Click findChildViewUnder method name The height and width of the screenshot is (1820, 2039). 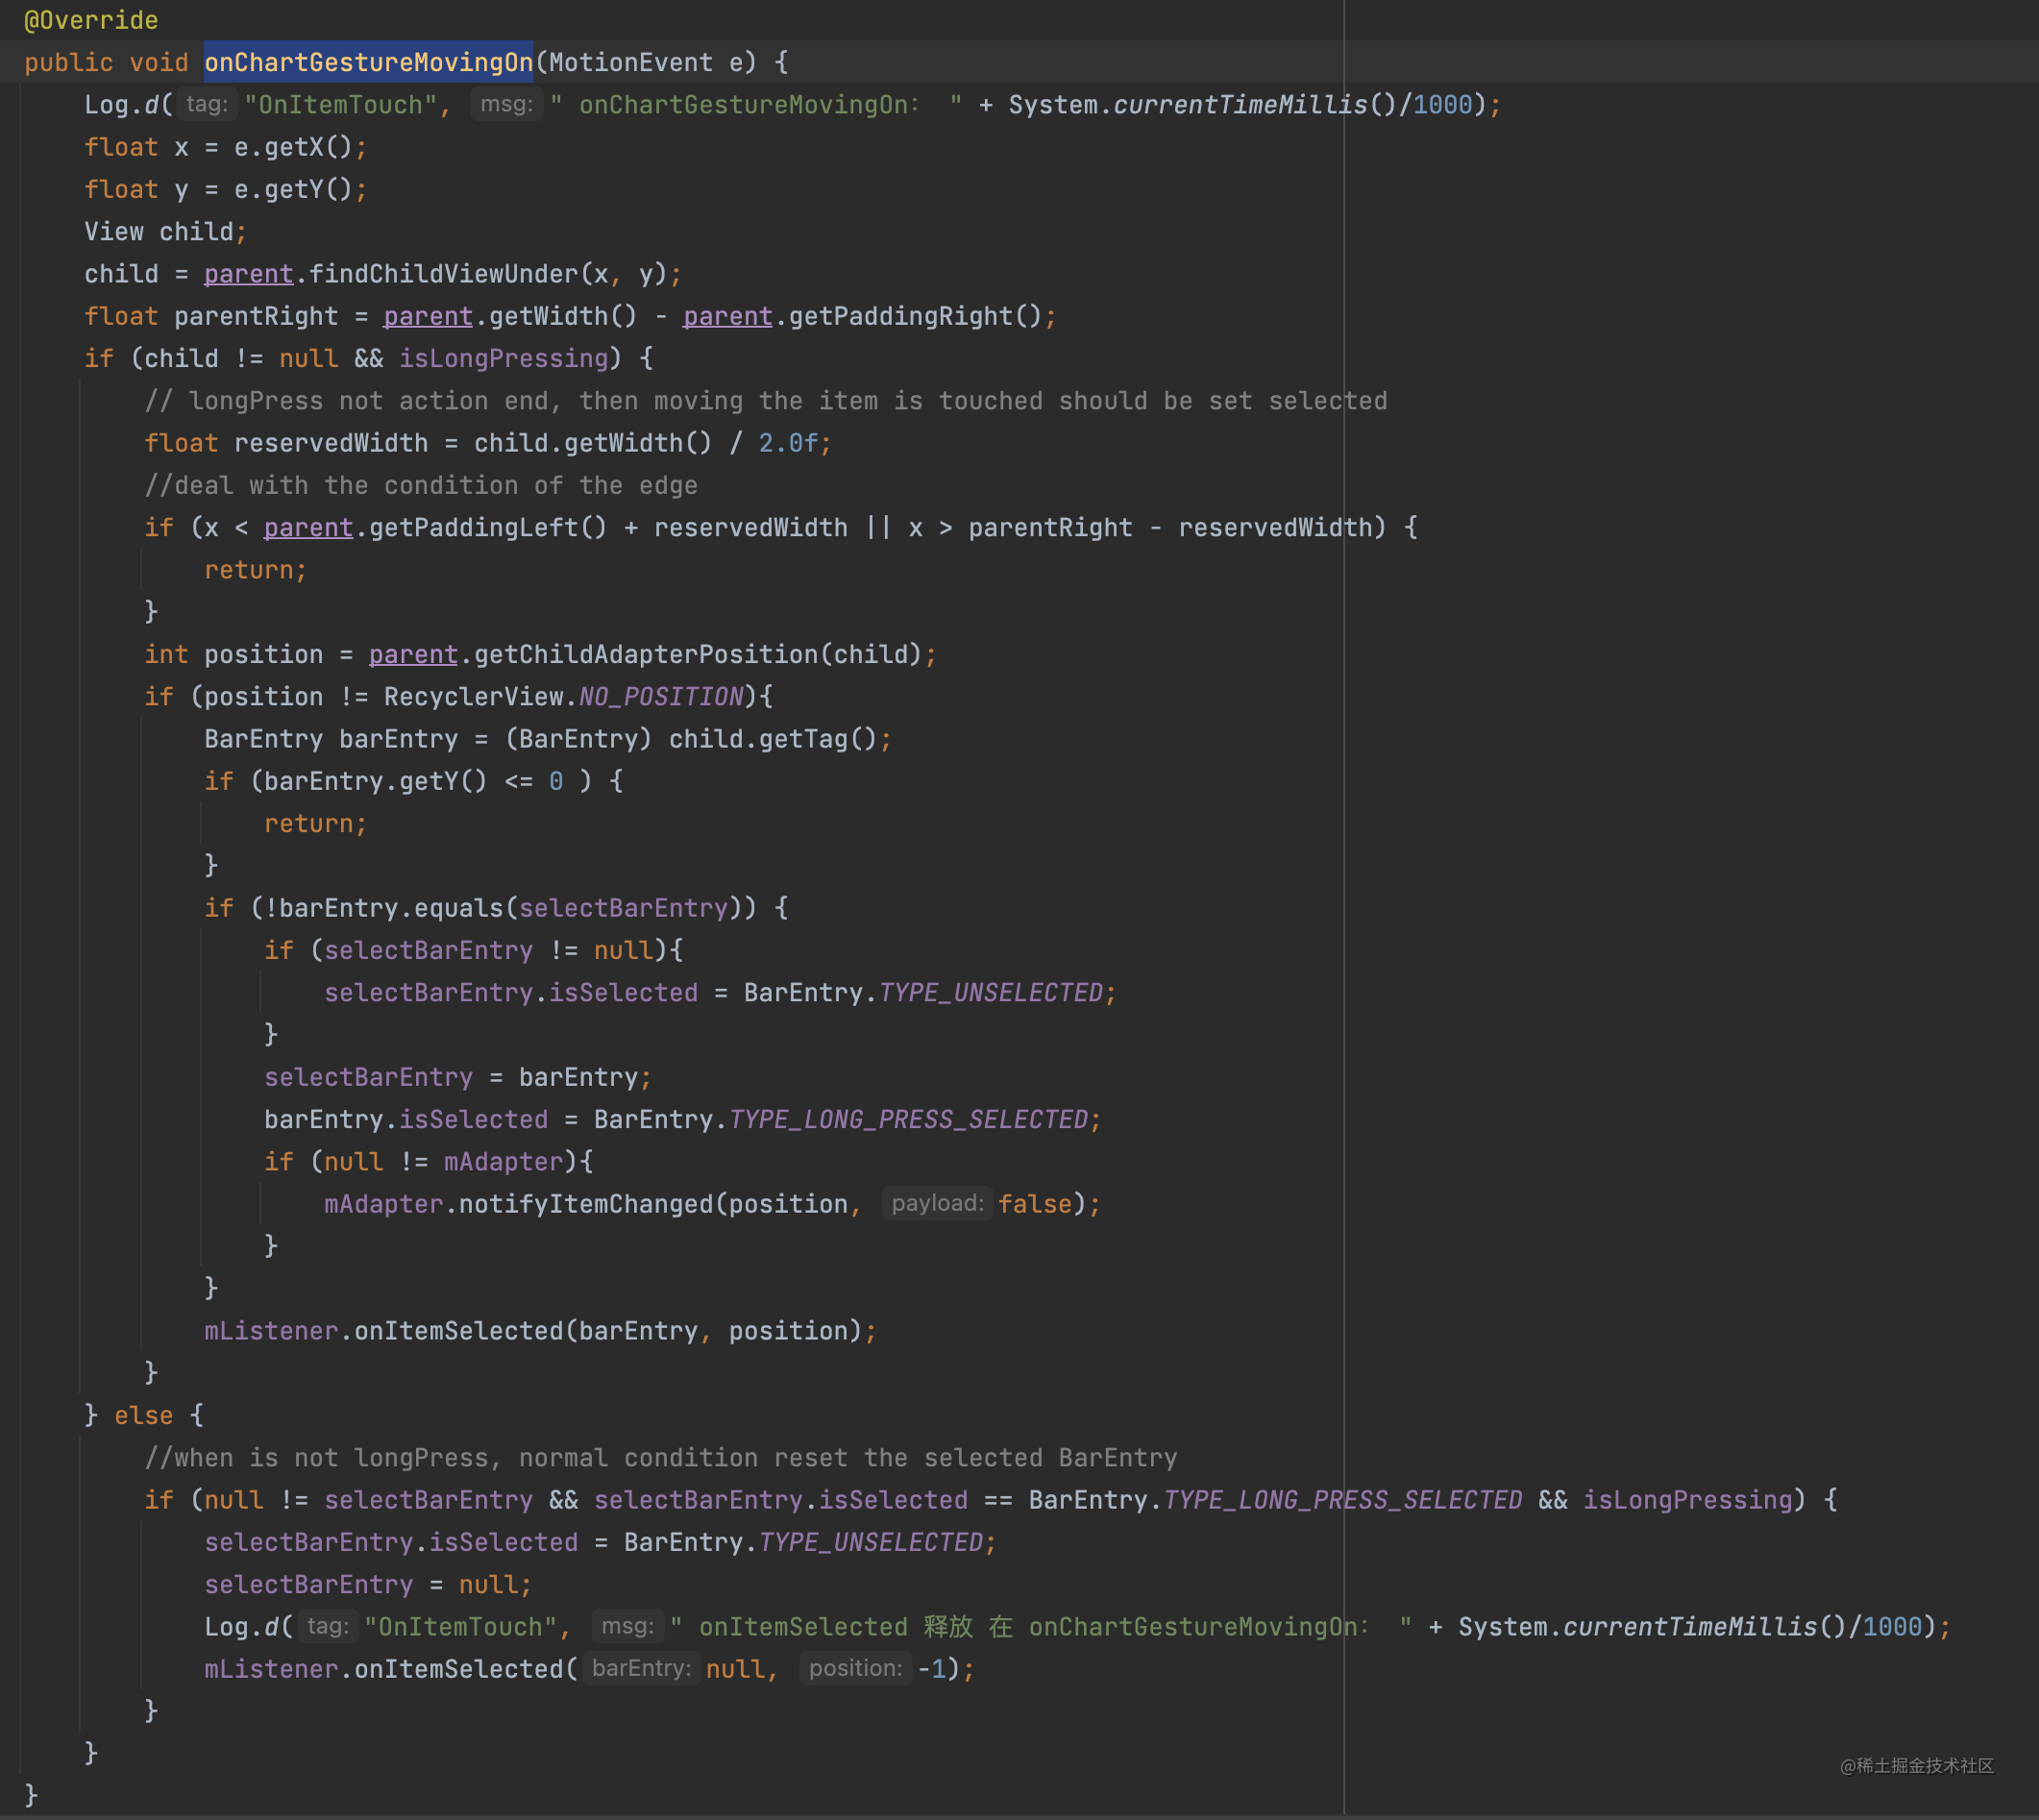443,274
